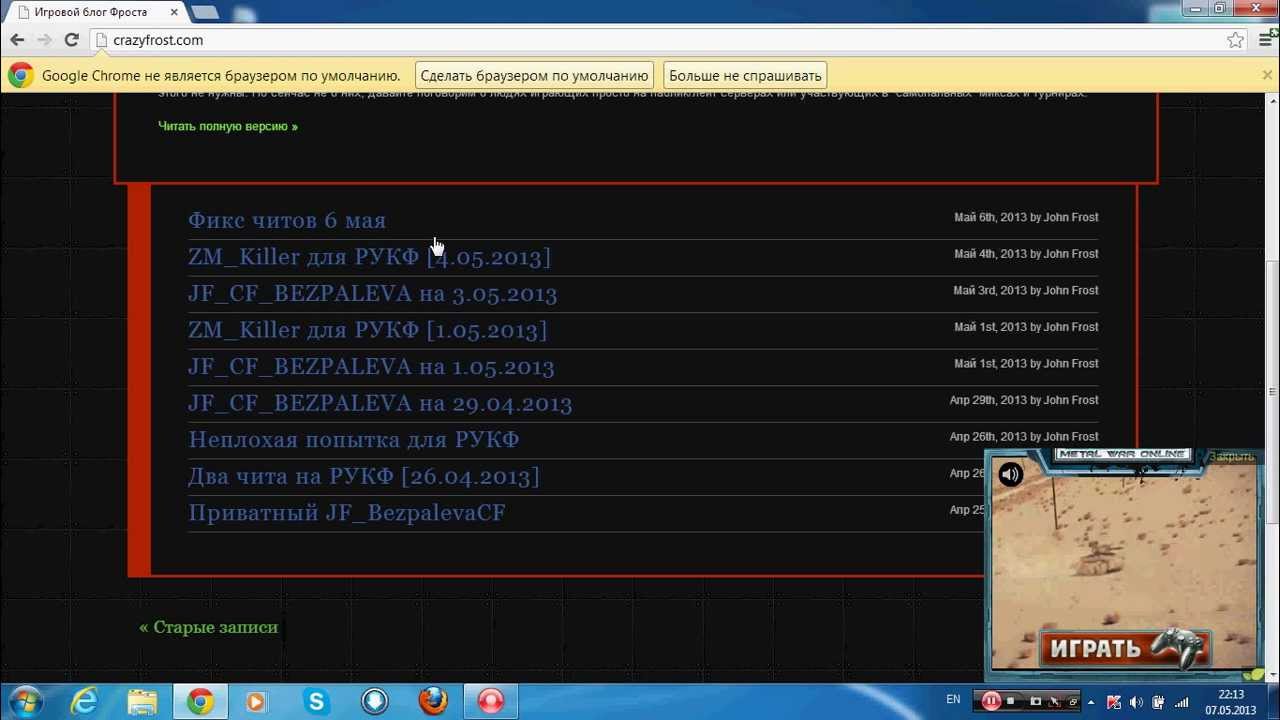The height and width of the screenshot is (720, 1280).
Task: Click the 'ИГРАТЬ' button in the ad
Action: pos(1125,648)
